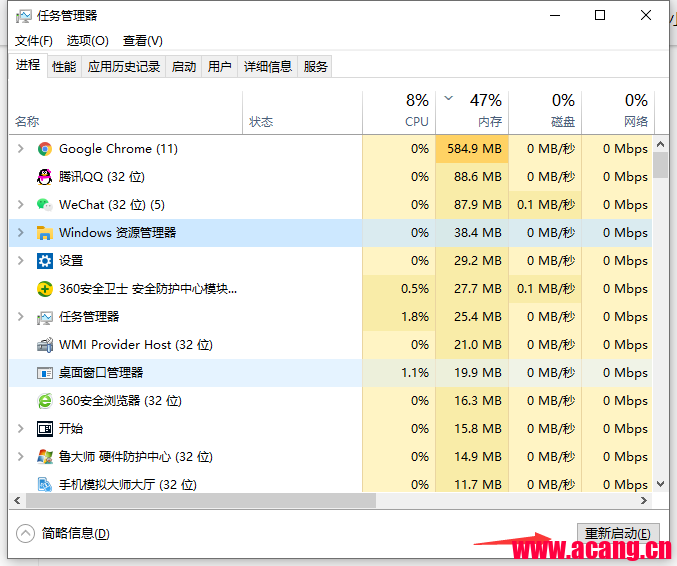677x566 pixels.
Task: Sort by the 磁盘 column header
Action: (545, 113)
